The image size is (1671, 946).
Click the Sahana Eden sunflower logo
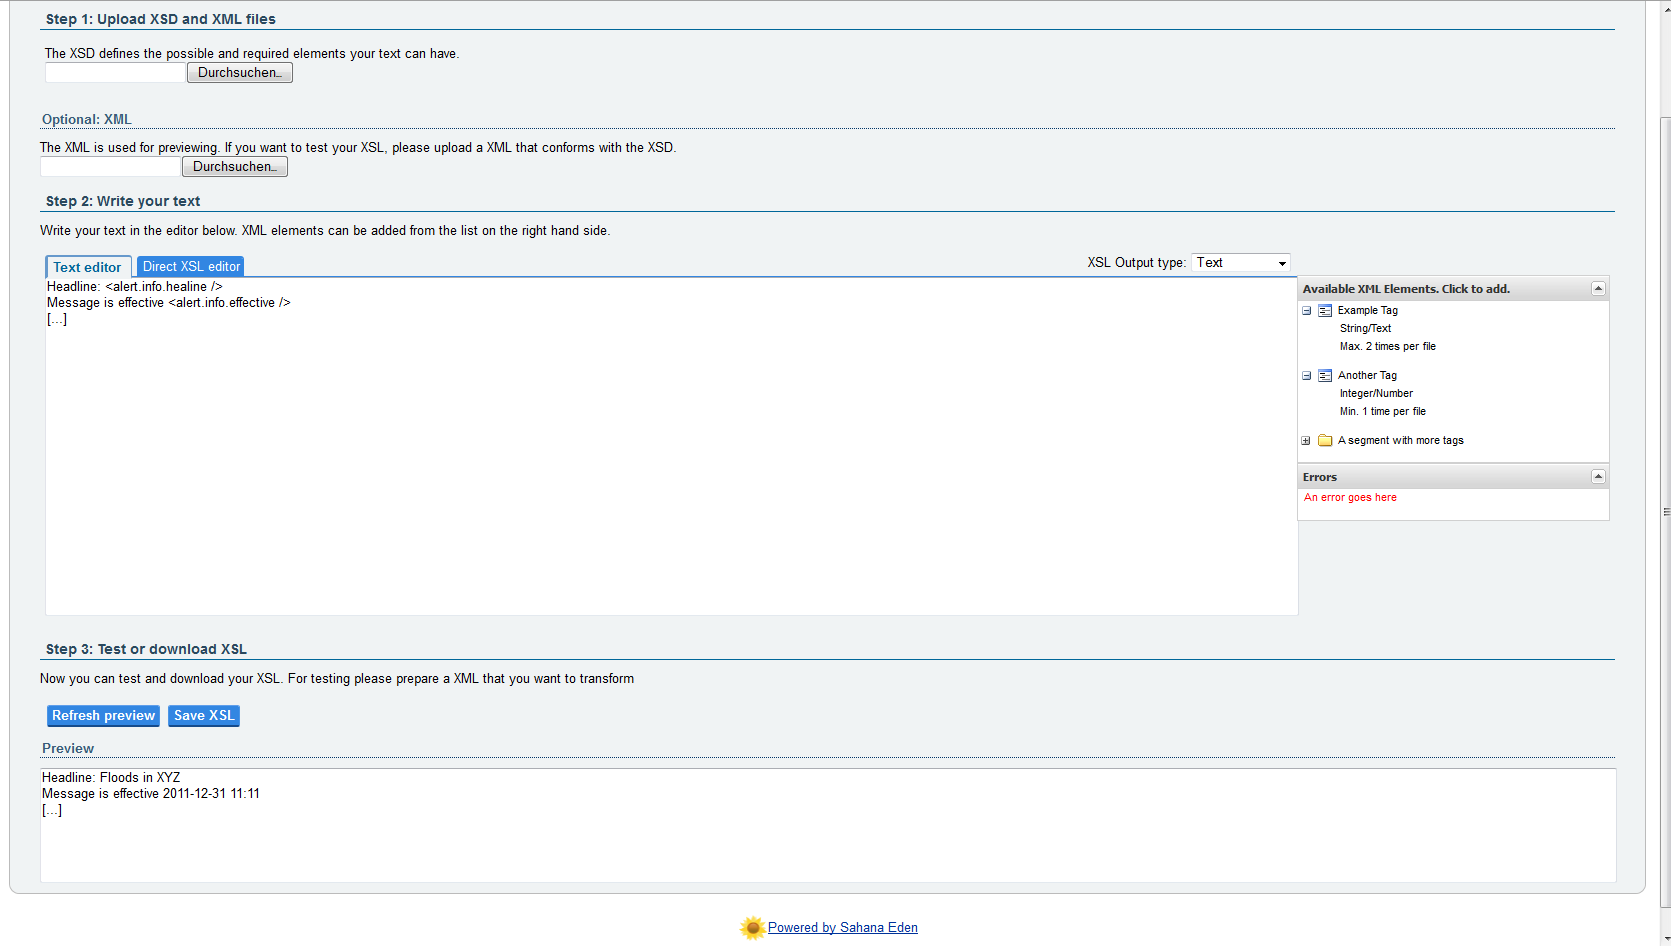752,928
